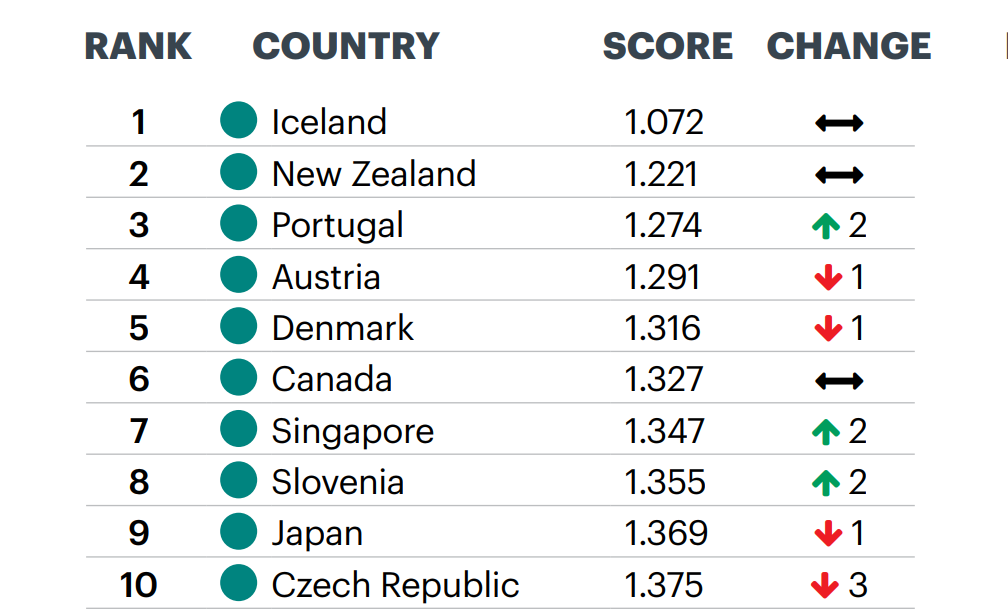Click the red down arrow in Japan row
Screen dimensions: 1008x615
click(828, 534)
